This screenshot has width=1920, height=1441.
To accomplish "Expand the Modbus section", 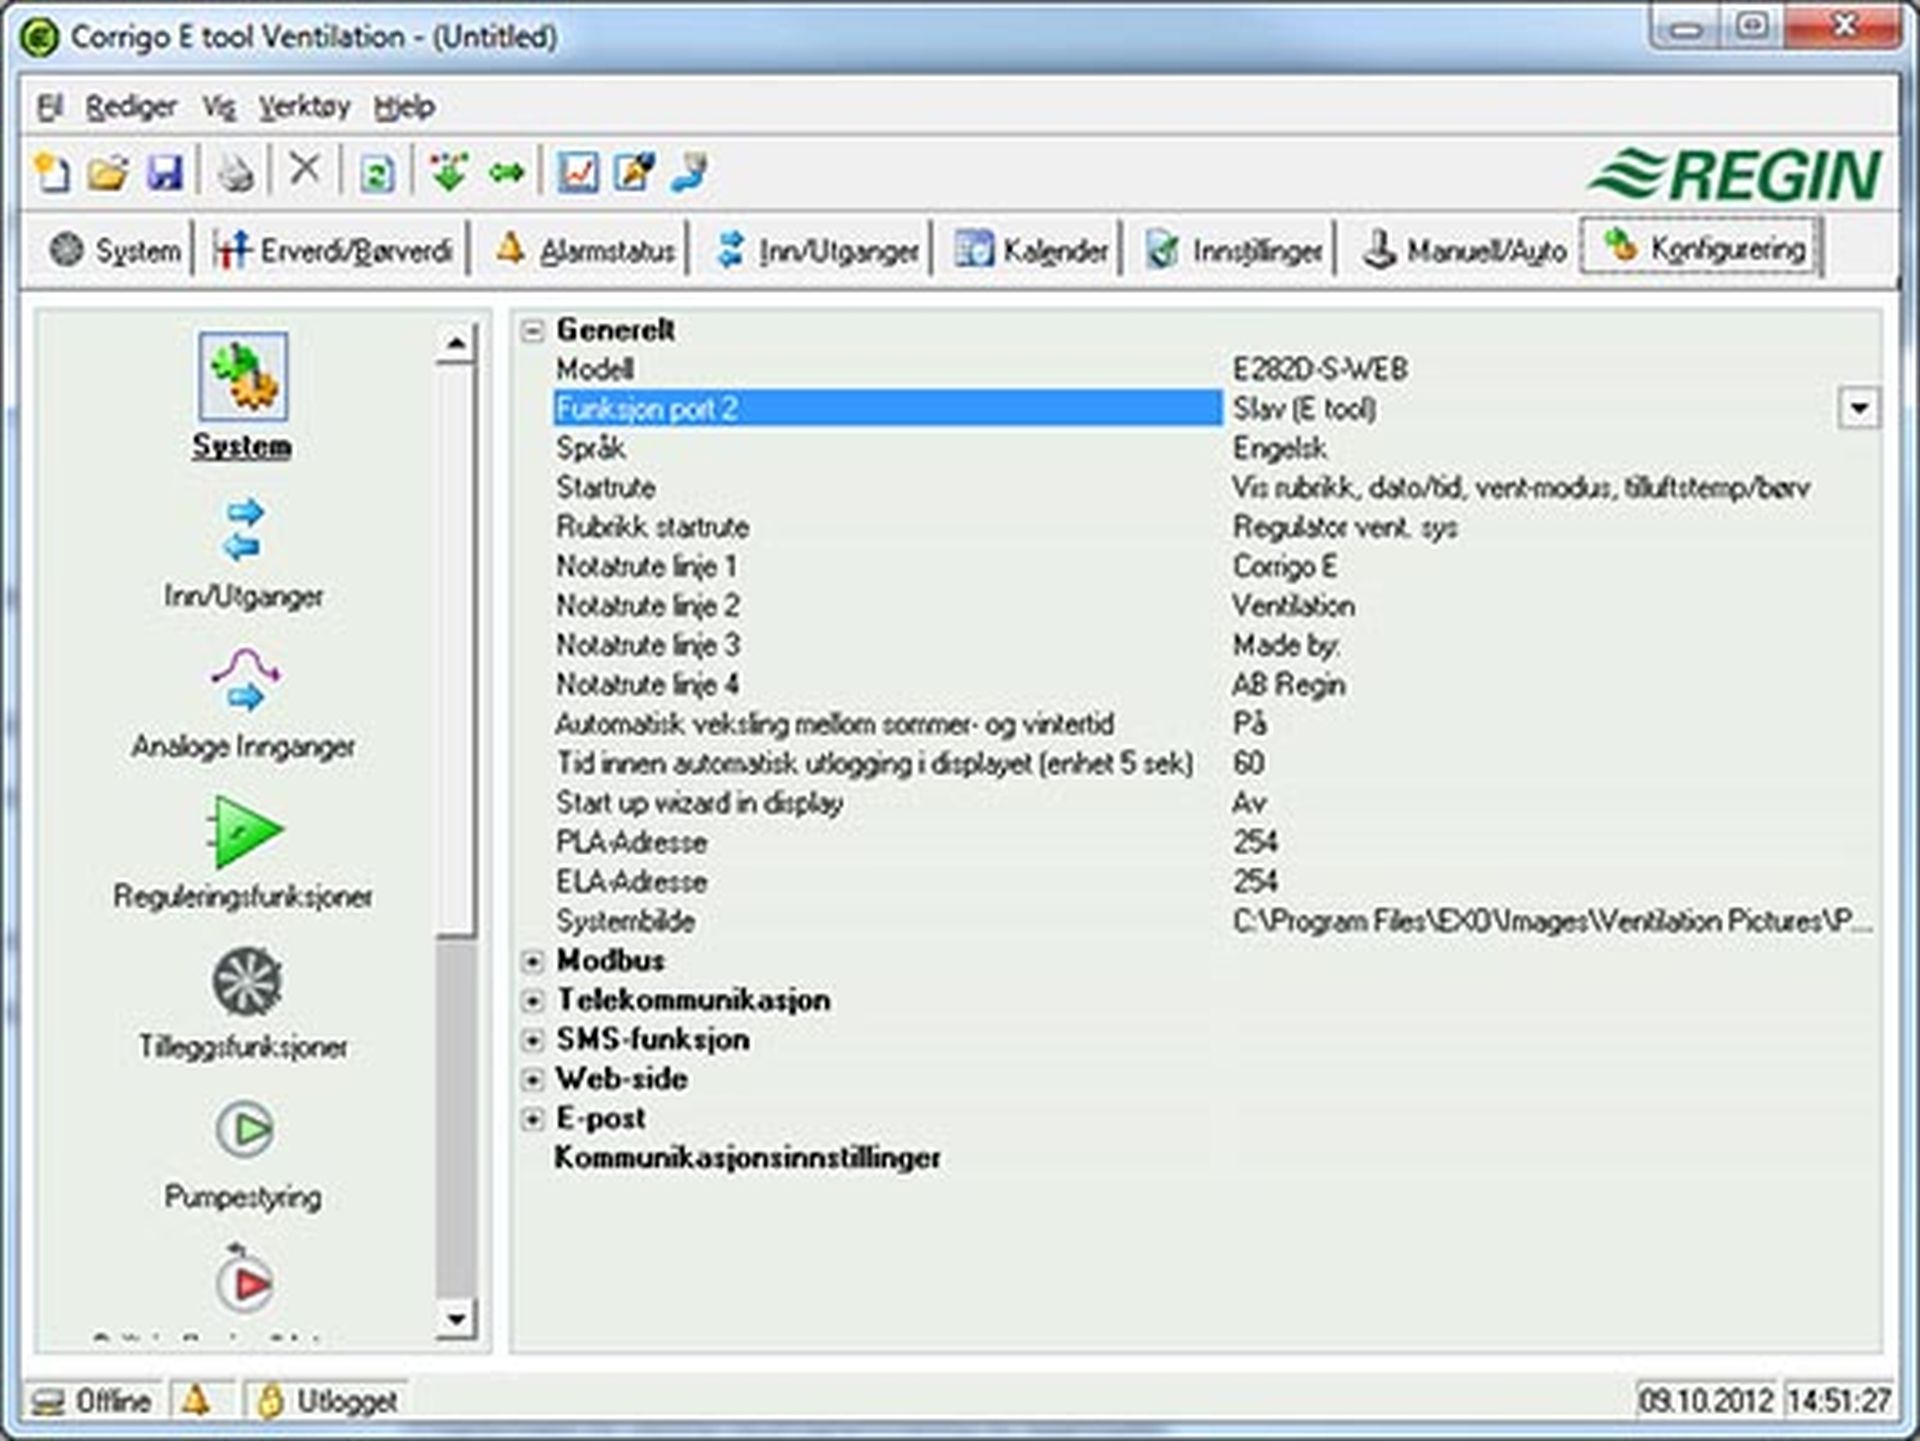I will 533,961.
